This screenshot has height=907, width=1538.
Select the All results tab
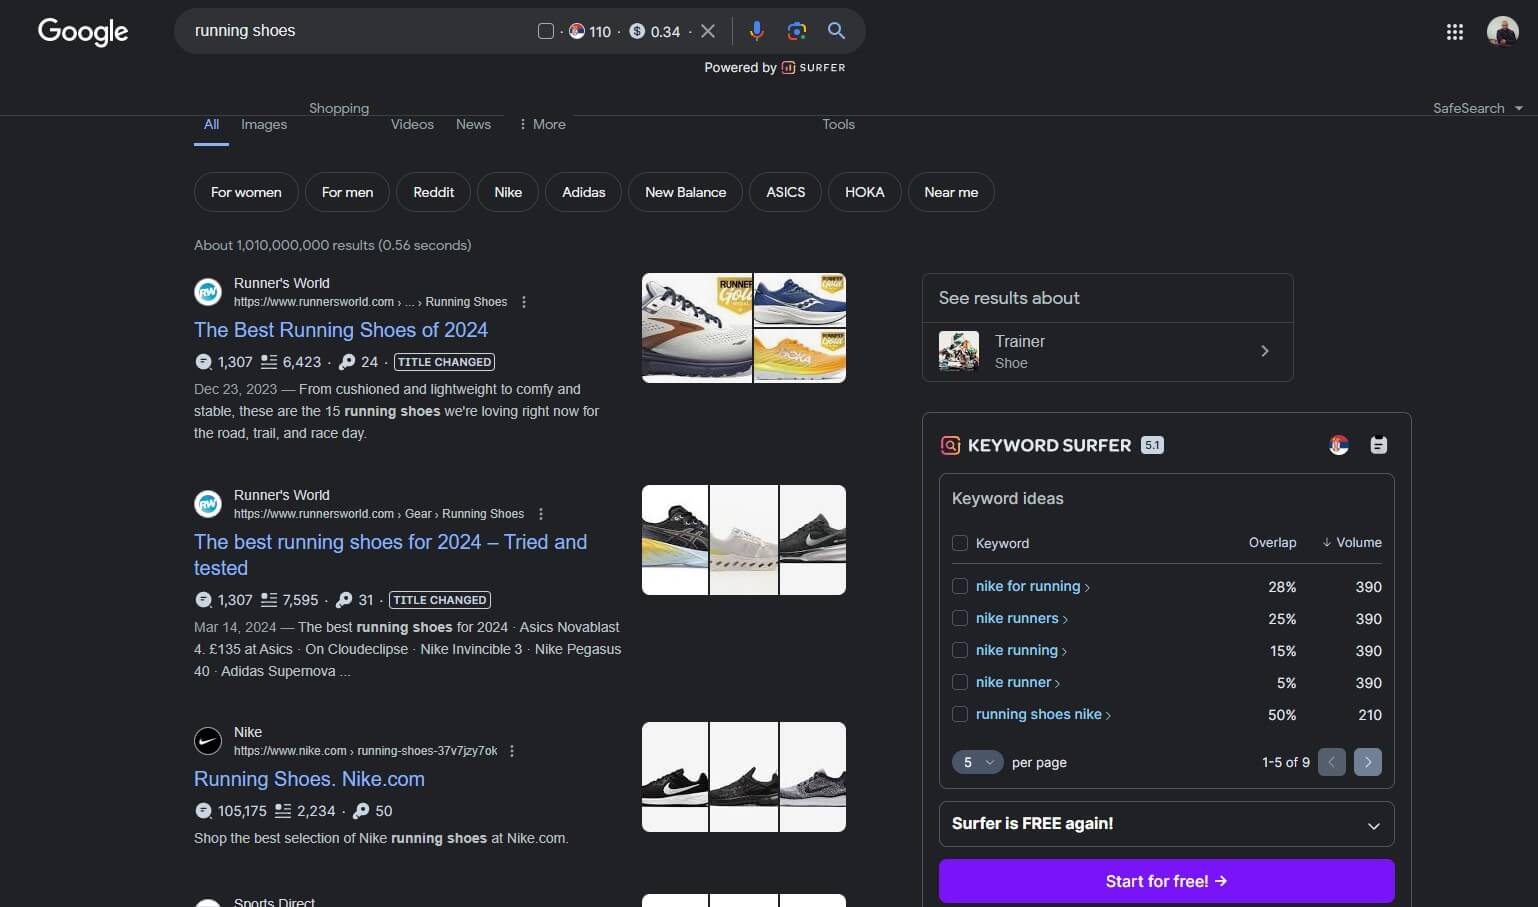pos(211,124)
